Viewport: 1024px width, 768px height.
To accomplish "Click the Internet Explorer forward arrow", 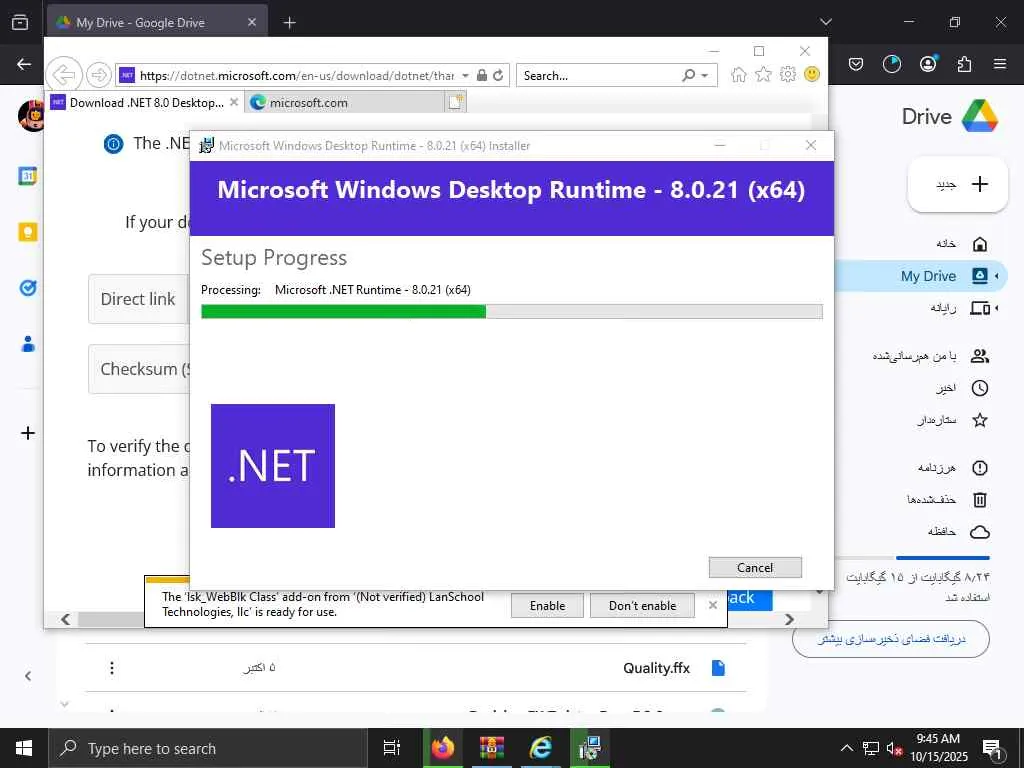I will [99, 75].
